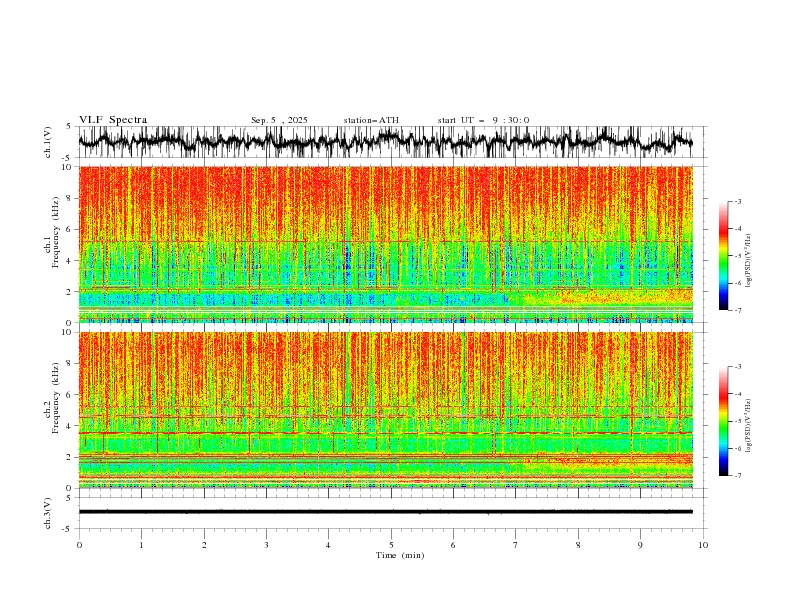This screenshot has width=792, height=612.
Task: Click the ch.1 frequency axis "8" tick label
Action: tap(70, 198)
